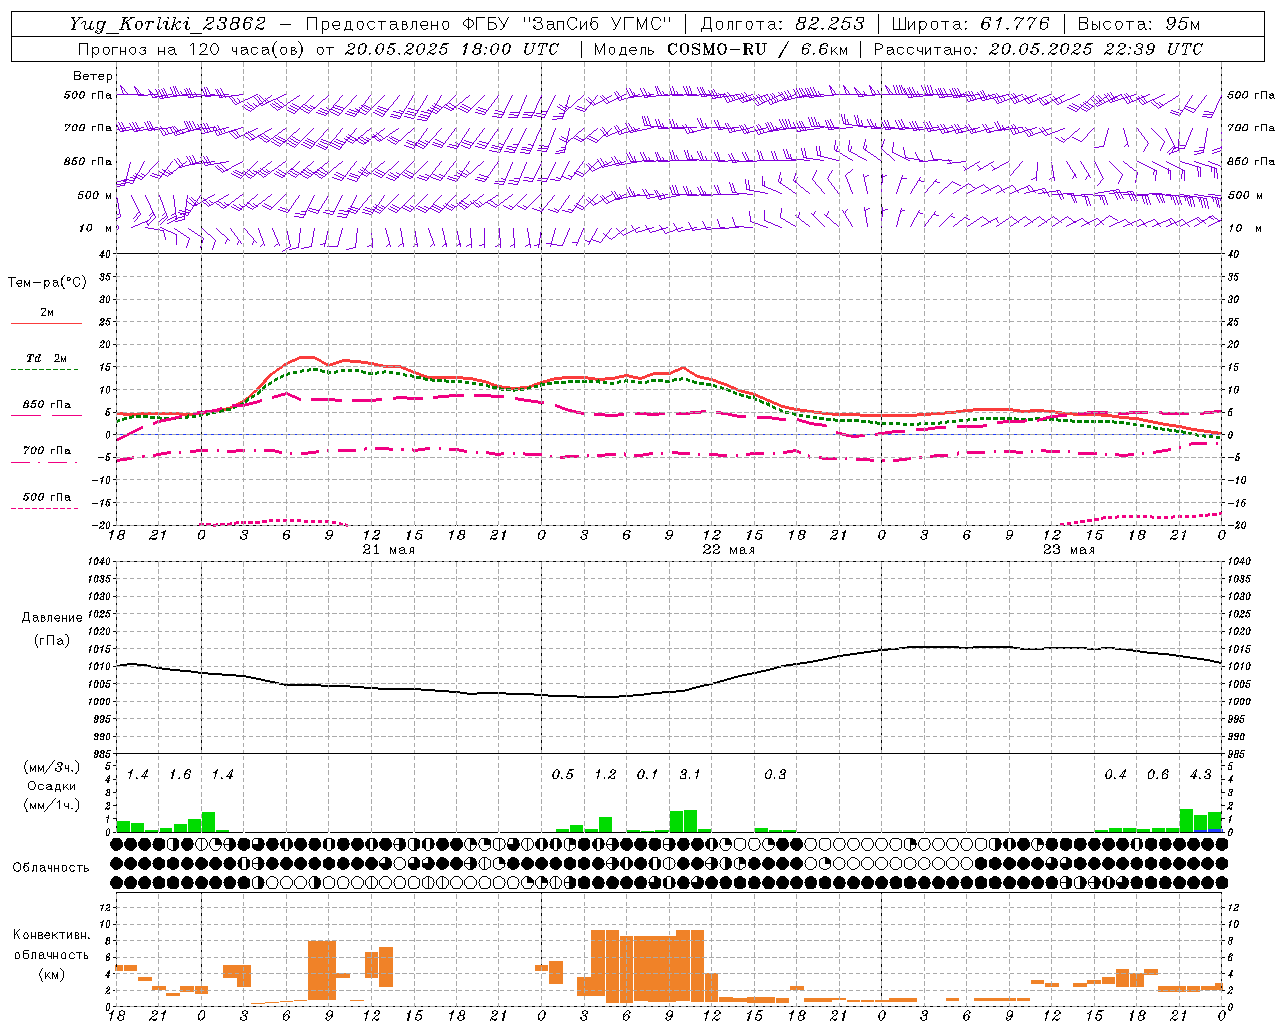Click the 0.3 precipitation total
This screenshot has width=1280, height=1024.
point(775,775)
